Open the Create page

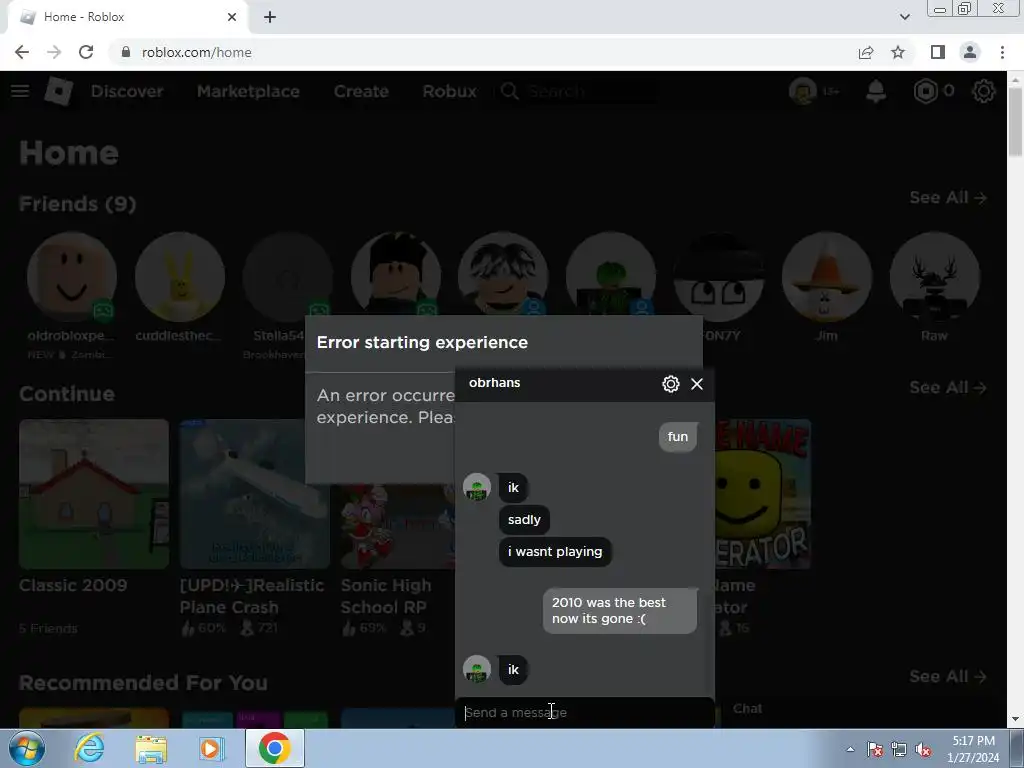pyautogui.click(x=361, y=91)
